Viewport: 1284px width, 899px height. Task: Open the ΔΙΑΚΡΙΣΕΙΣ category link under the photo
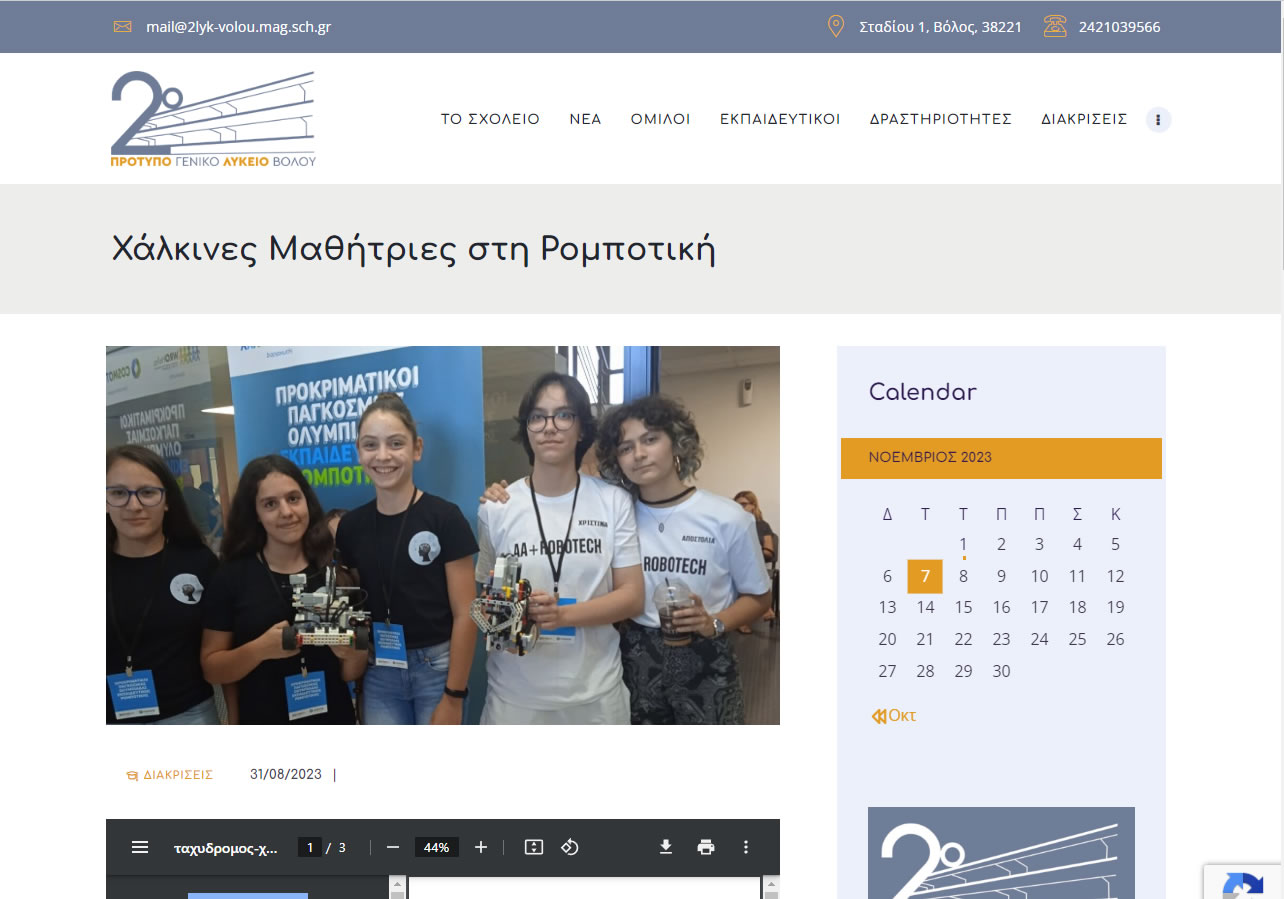178,775
